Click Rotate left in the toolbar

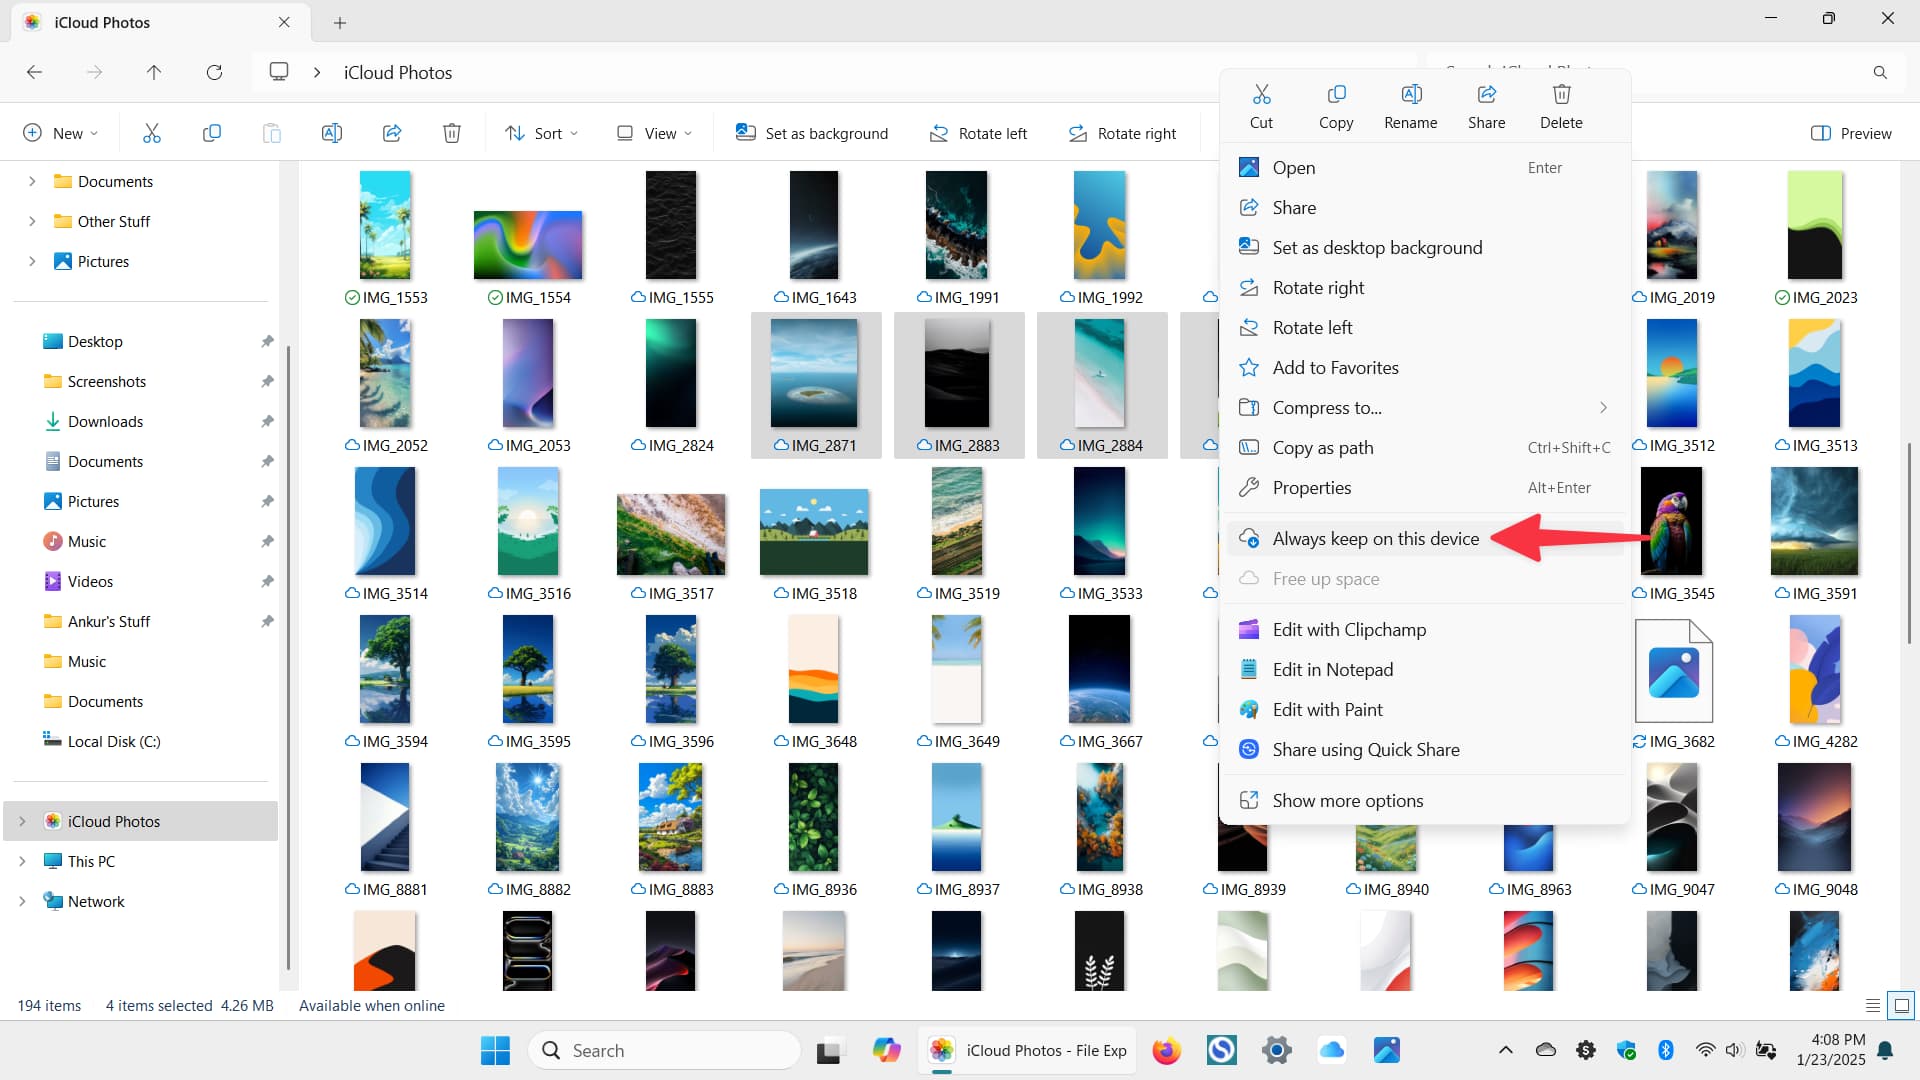coord(977,133)
